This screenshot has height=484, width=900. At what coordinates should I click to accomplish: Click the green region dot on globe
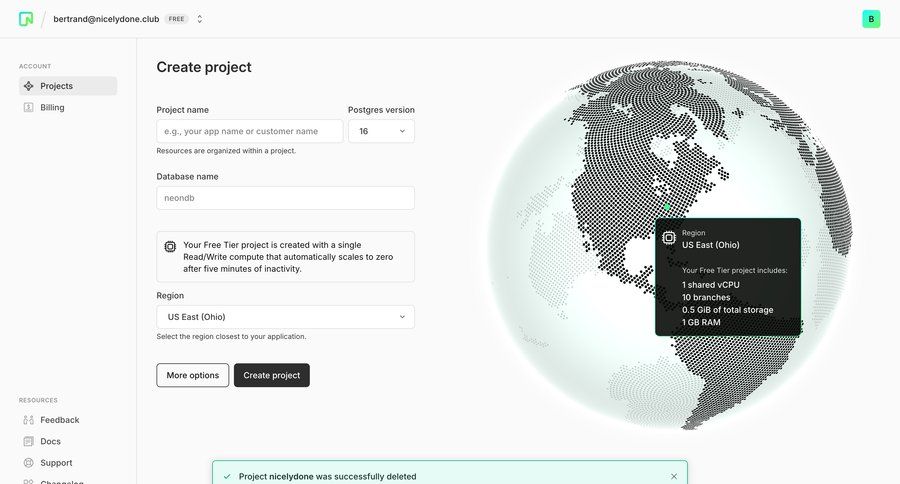click(667, 207)
